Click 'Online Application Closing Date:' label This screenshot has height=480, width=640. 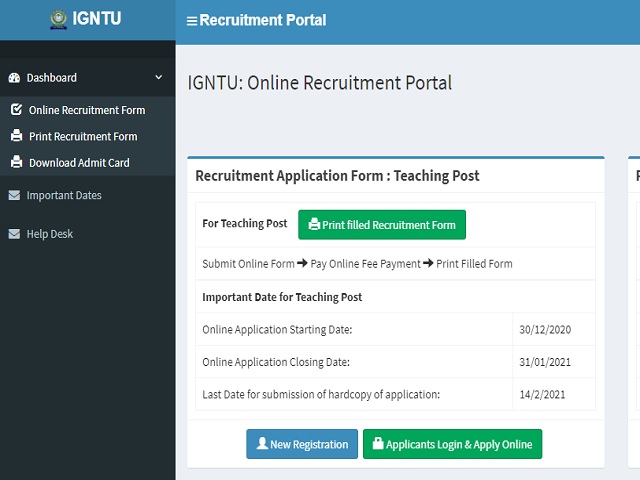(276, 362)
